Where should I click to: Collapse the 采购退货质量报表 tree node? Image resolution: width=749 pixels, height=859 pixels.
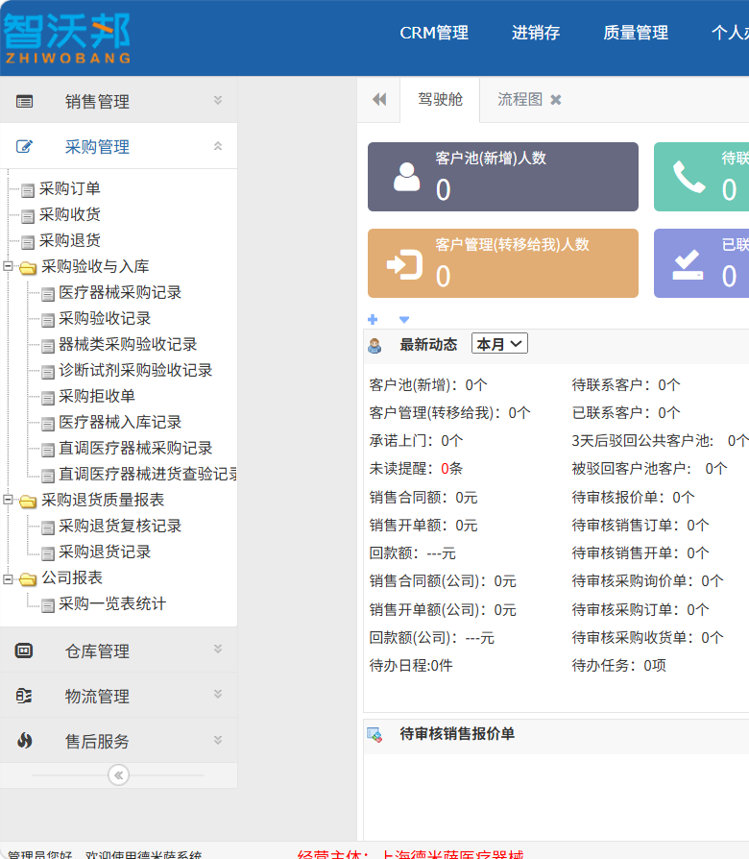pos(8,500)
